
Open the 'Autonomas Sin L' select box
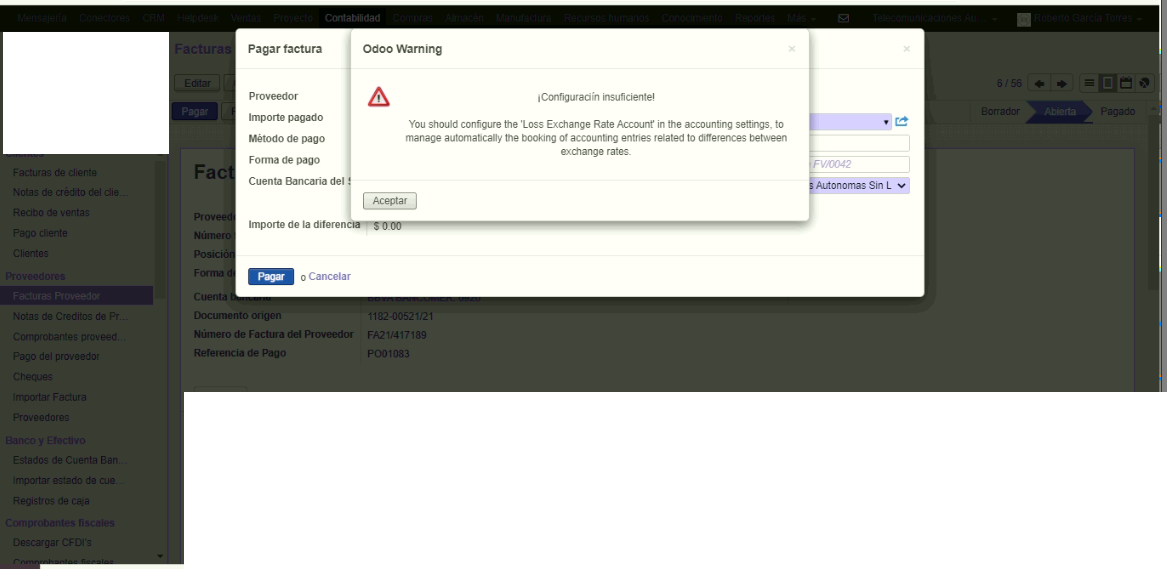[859, 185]
